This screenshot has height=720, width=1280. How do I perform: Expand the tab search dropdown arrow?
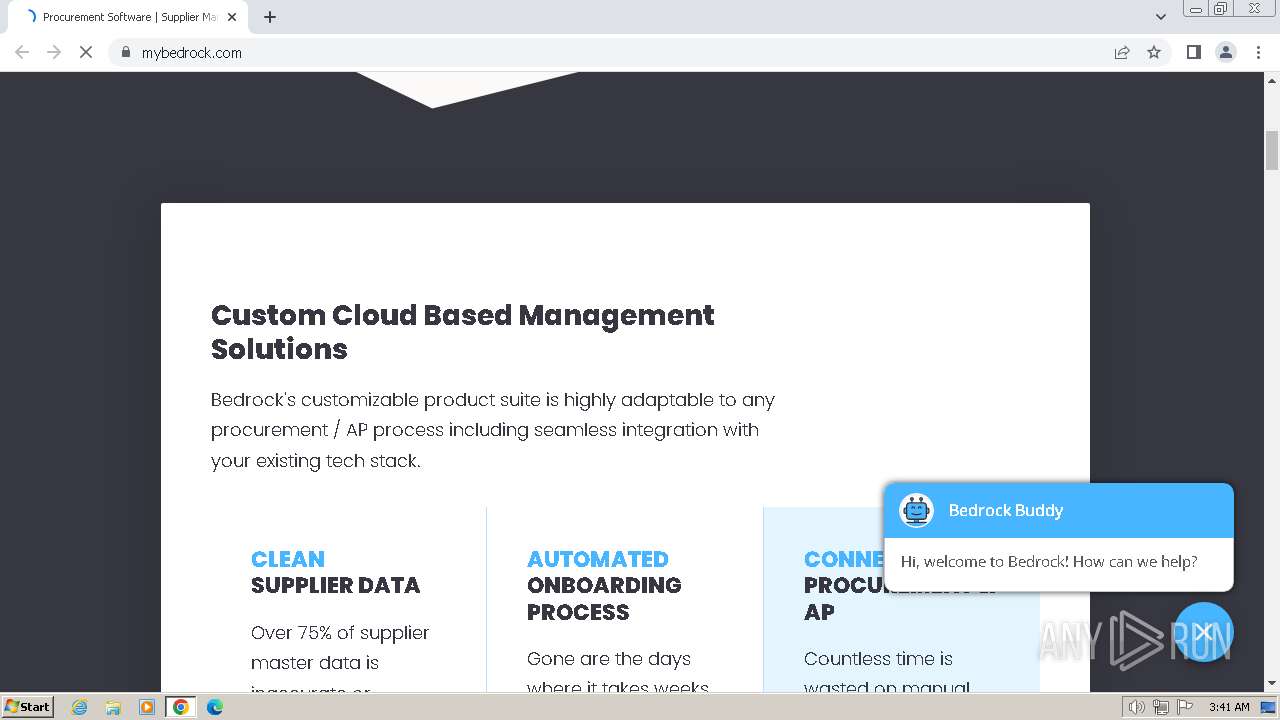pos(1161,17)
